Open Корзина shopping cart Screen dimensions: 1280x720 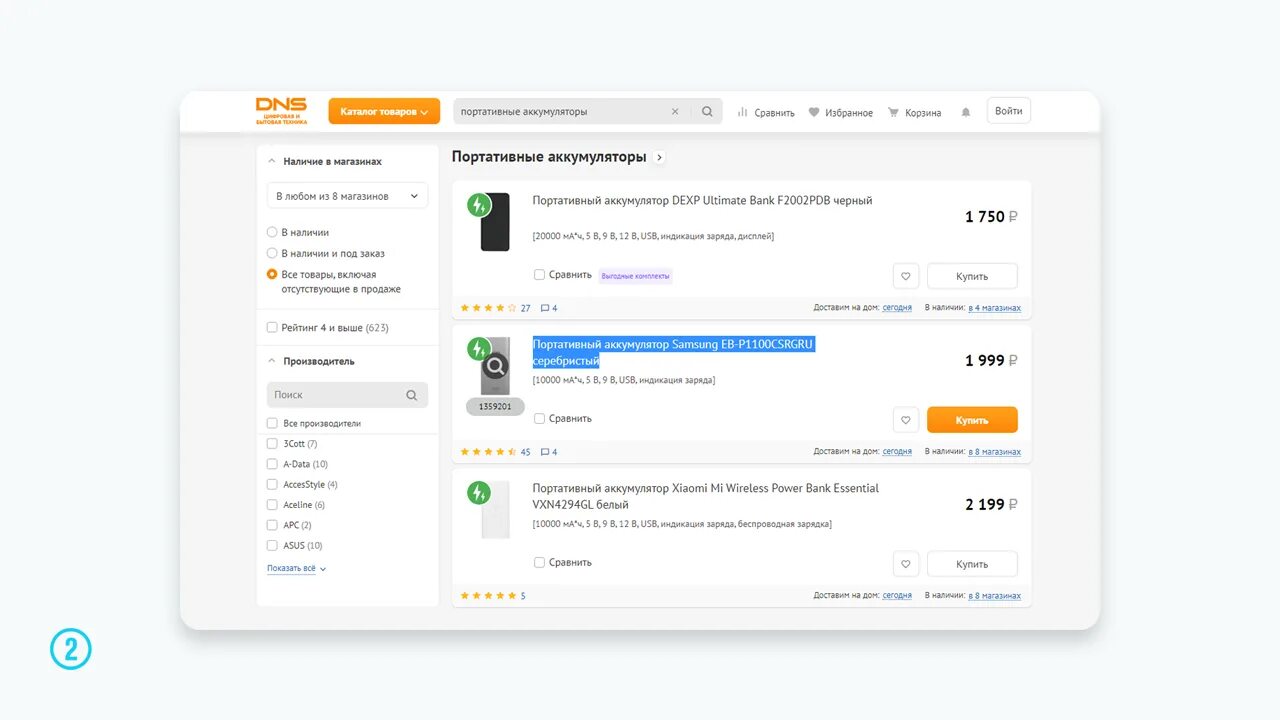pyautogui.click(x=914, y=113)
